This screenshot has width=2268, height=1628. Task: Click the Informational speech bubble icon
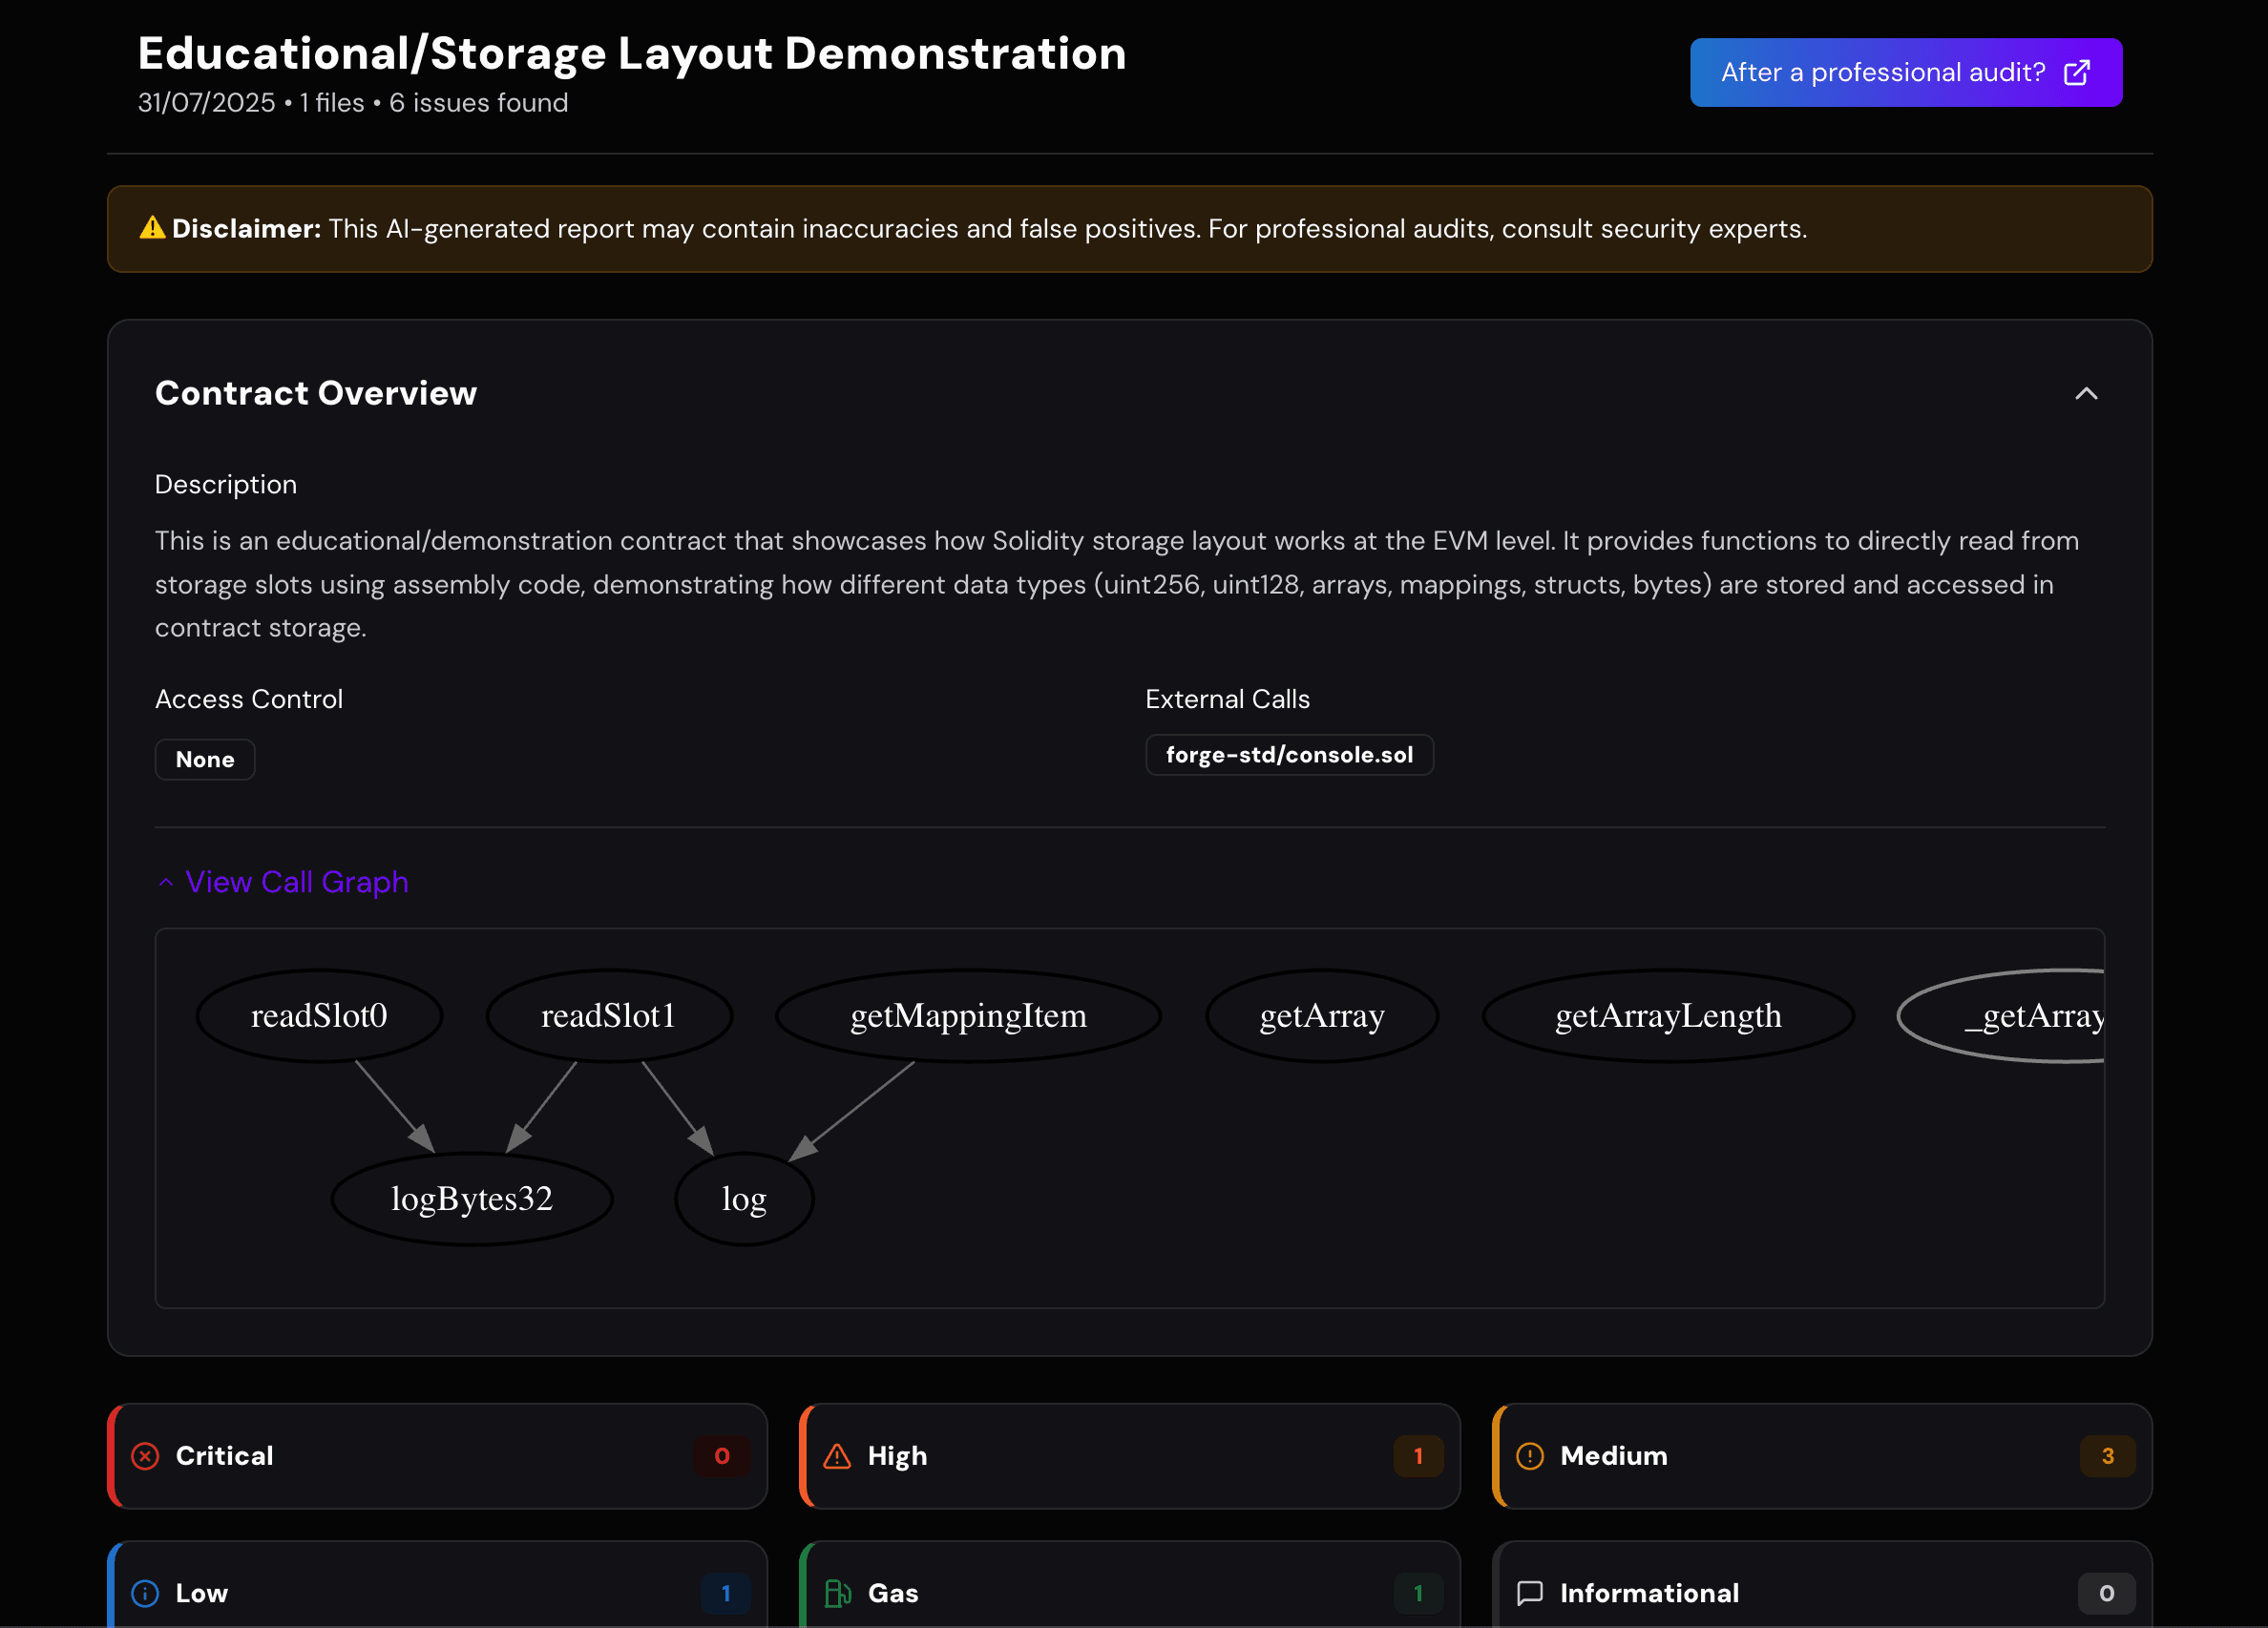pyautogui.click(x=1530, y=1593)
